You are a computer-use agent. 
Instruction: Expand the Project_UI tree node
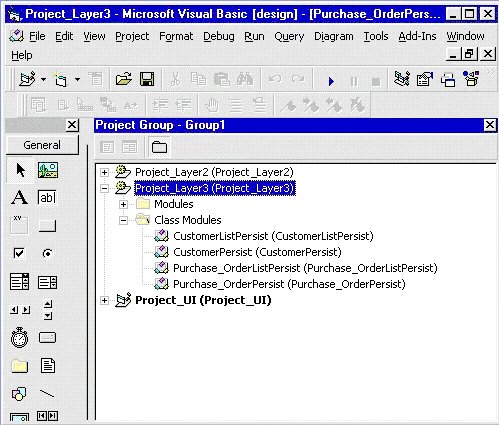click(x=104, y=300)
